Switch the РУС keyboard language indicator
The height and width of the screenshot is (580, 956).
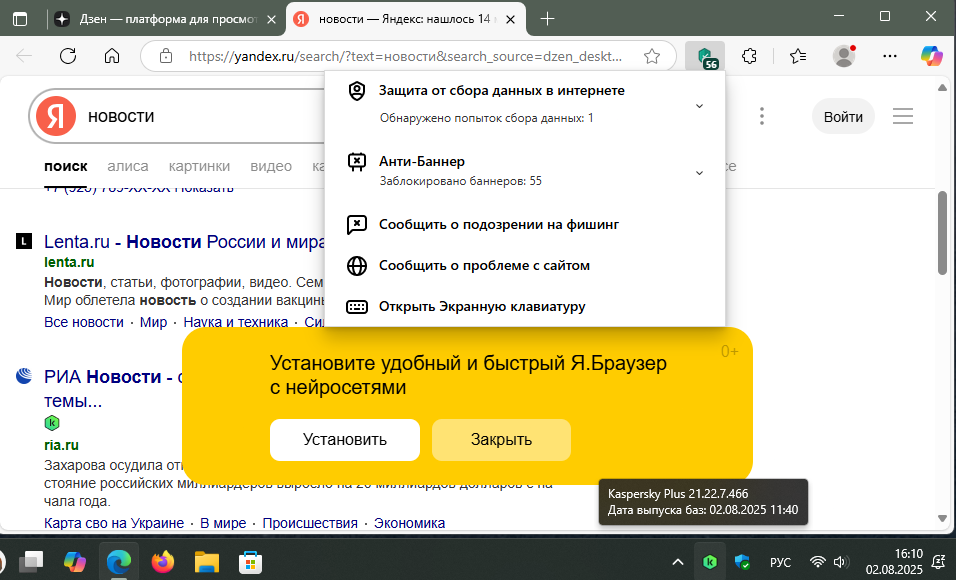(x=780, y=562)
